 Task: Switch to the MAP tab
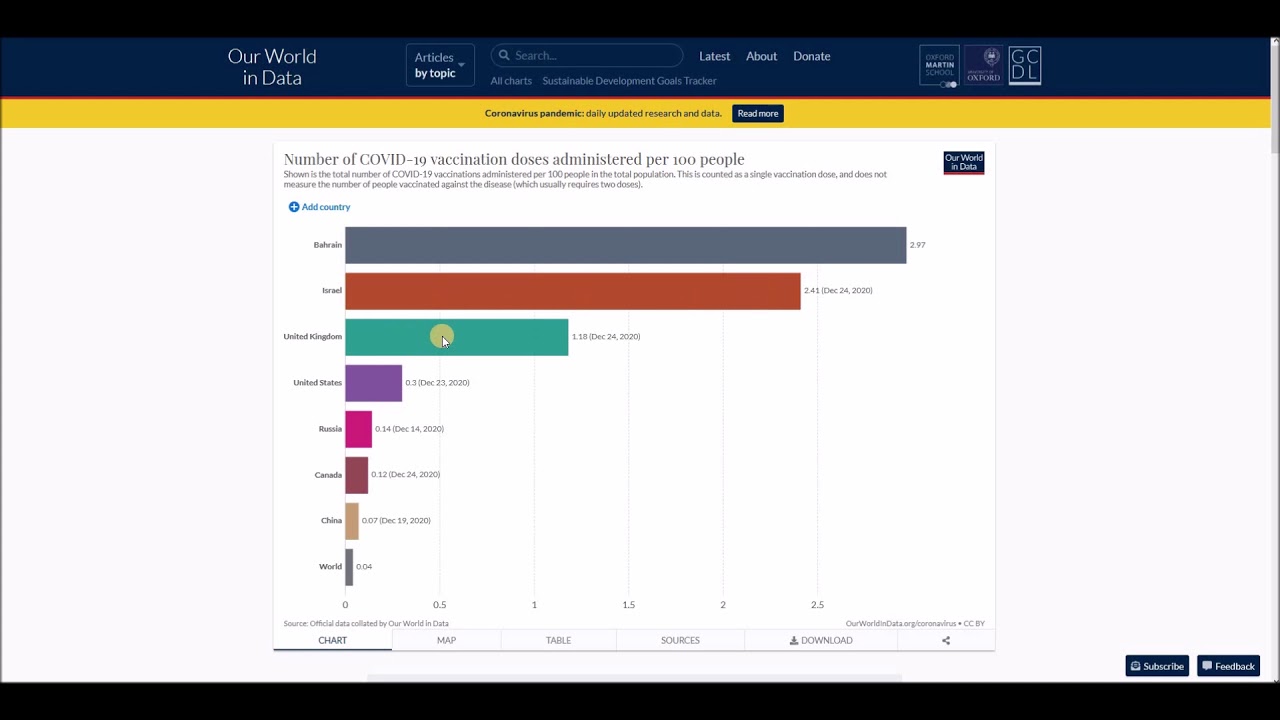click(446, 640)
